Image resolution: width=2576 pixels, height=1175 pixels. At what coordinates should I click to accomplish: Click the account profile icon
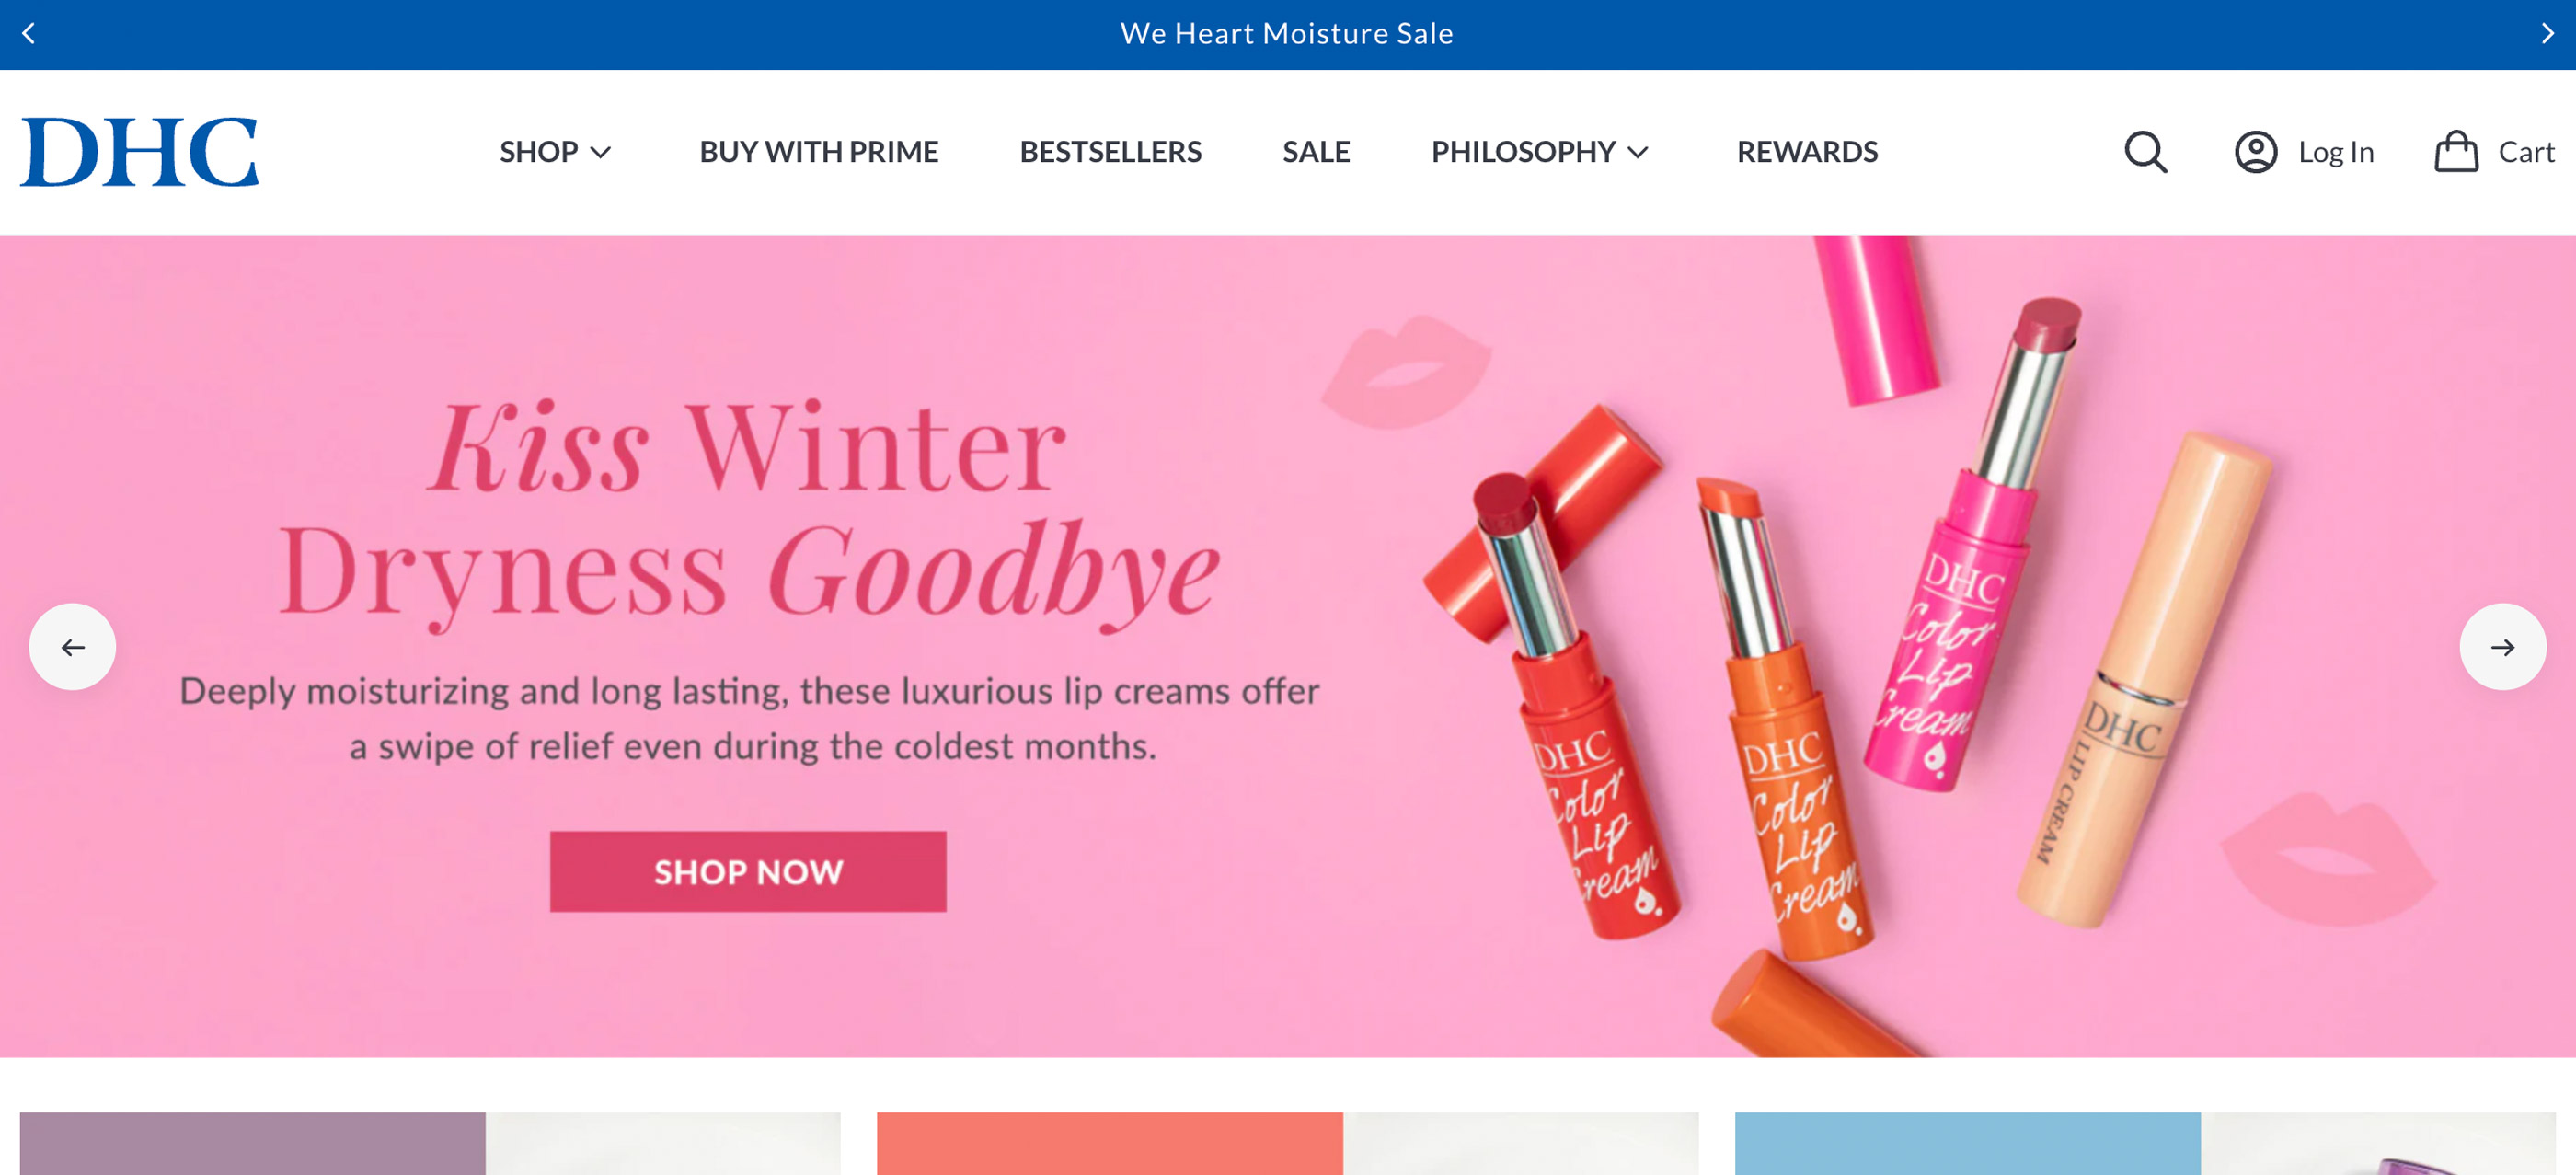[x=2255, y=152]
